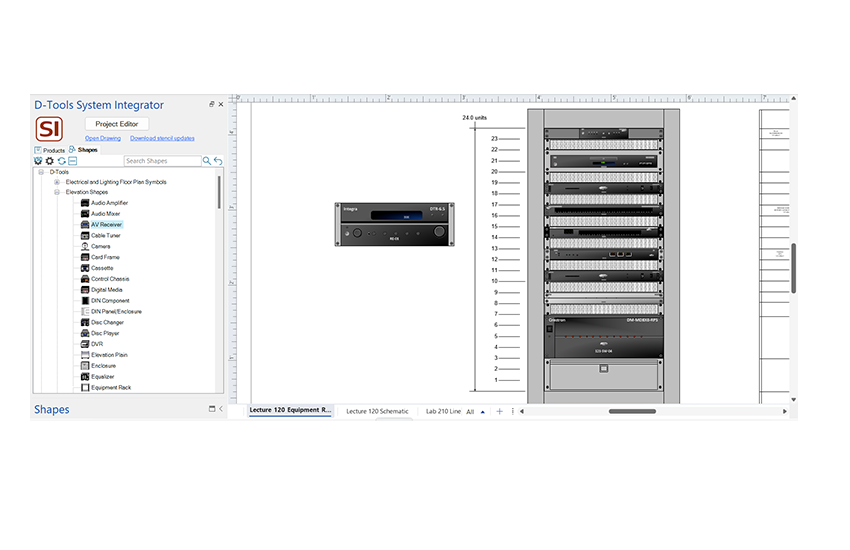Select the Crestron DM-MD8X8 unit in rack
Viewport: 850px width, 550px height.
coord(603,337)
